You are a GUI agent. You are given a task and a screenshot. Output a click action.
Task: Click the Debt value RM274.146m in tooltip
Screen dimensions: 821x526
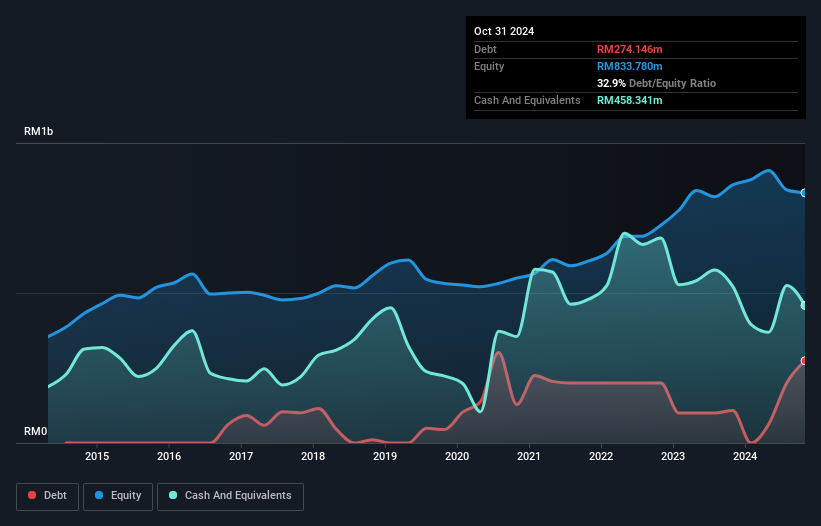tap(629, 49)
